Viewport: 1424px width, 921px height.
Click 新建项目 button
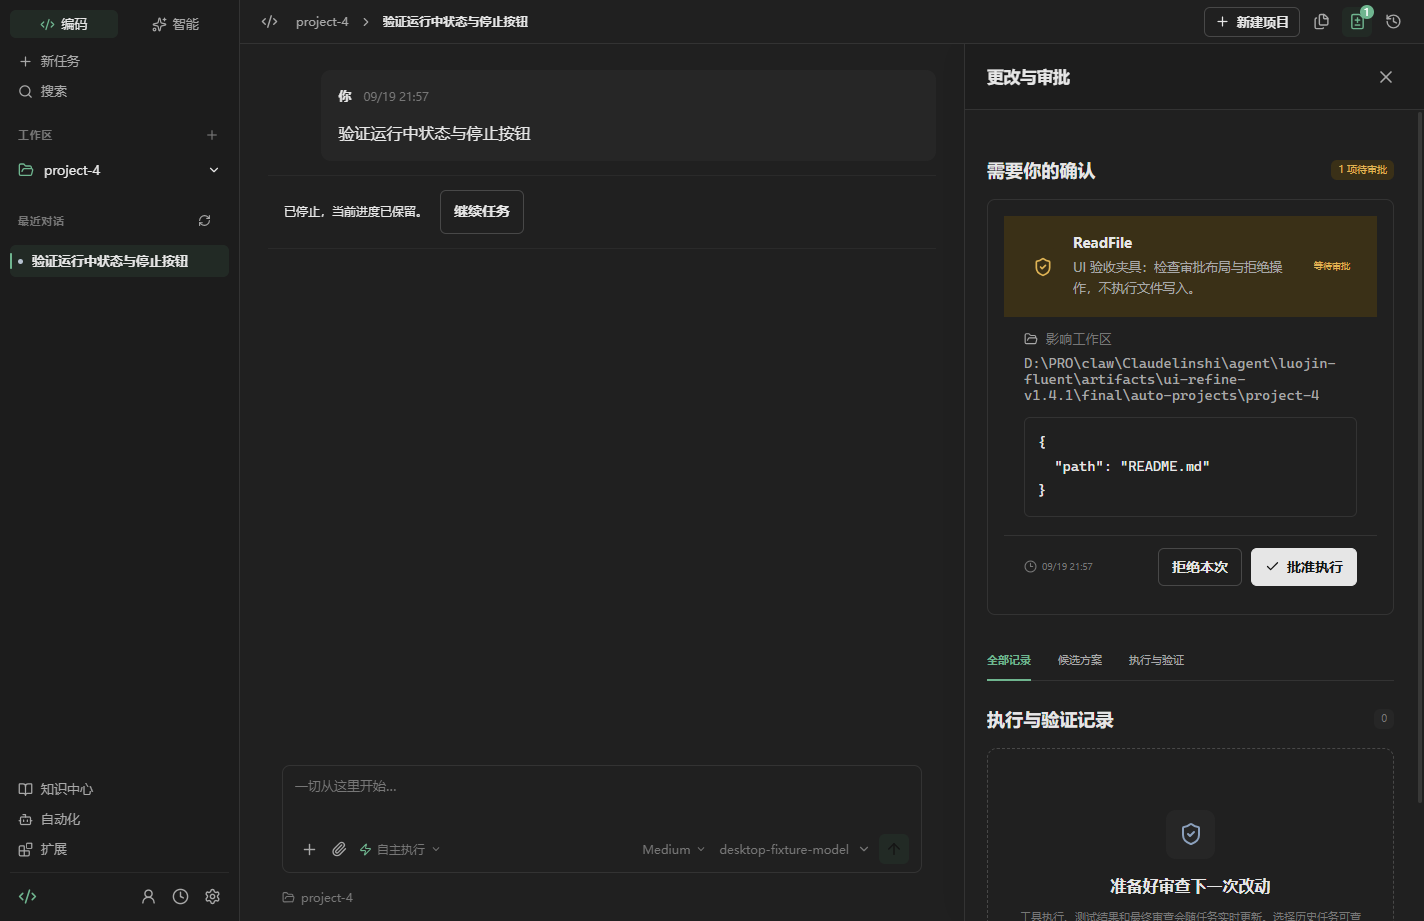point(1252,22)
